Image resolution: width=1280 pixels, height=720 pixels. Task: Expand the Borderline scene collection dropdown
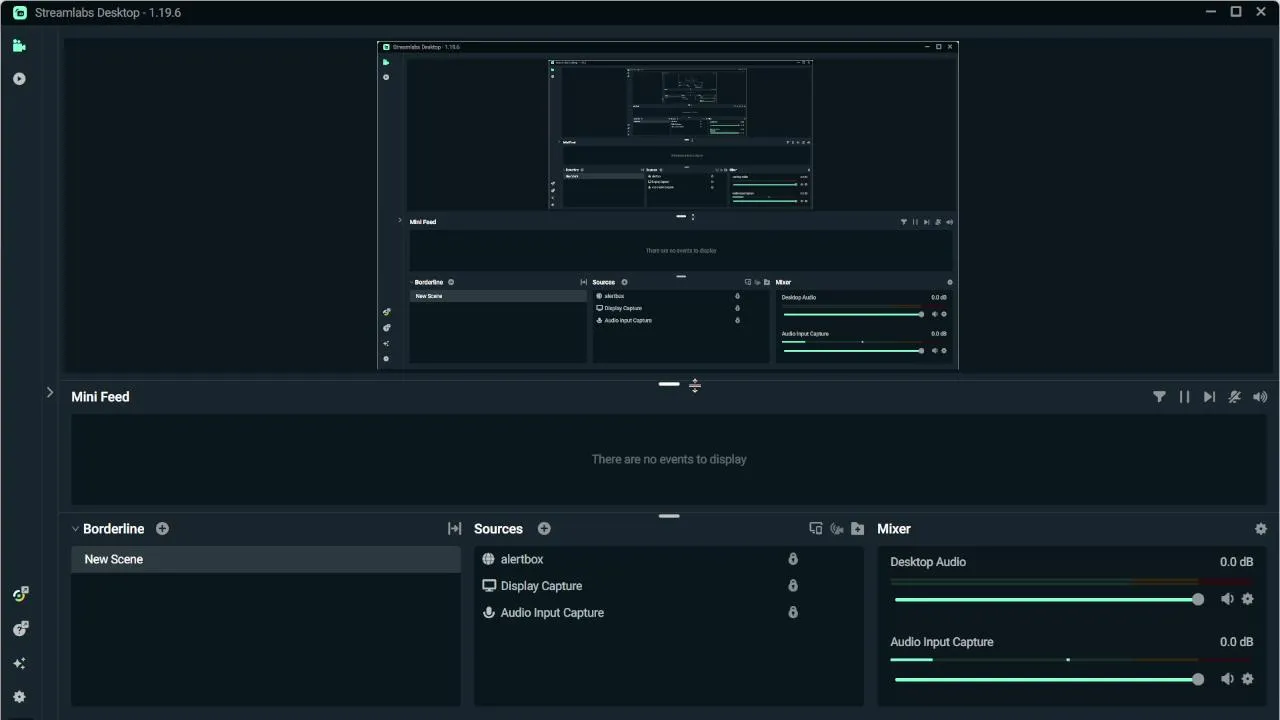[75, 529]
